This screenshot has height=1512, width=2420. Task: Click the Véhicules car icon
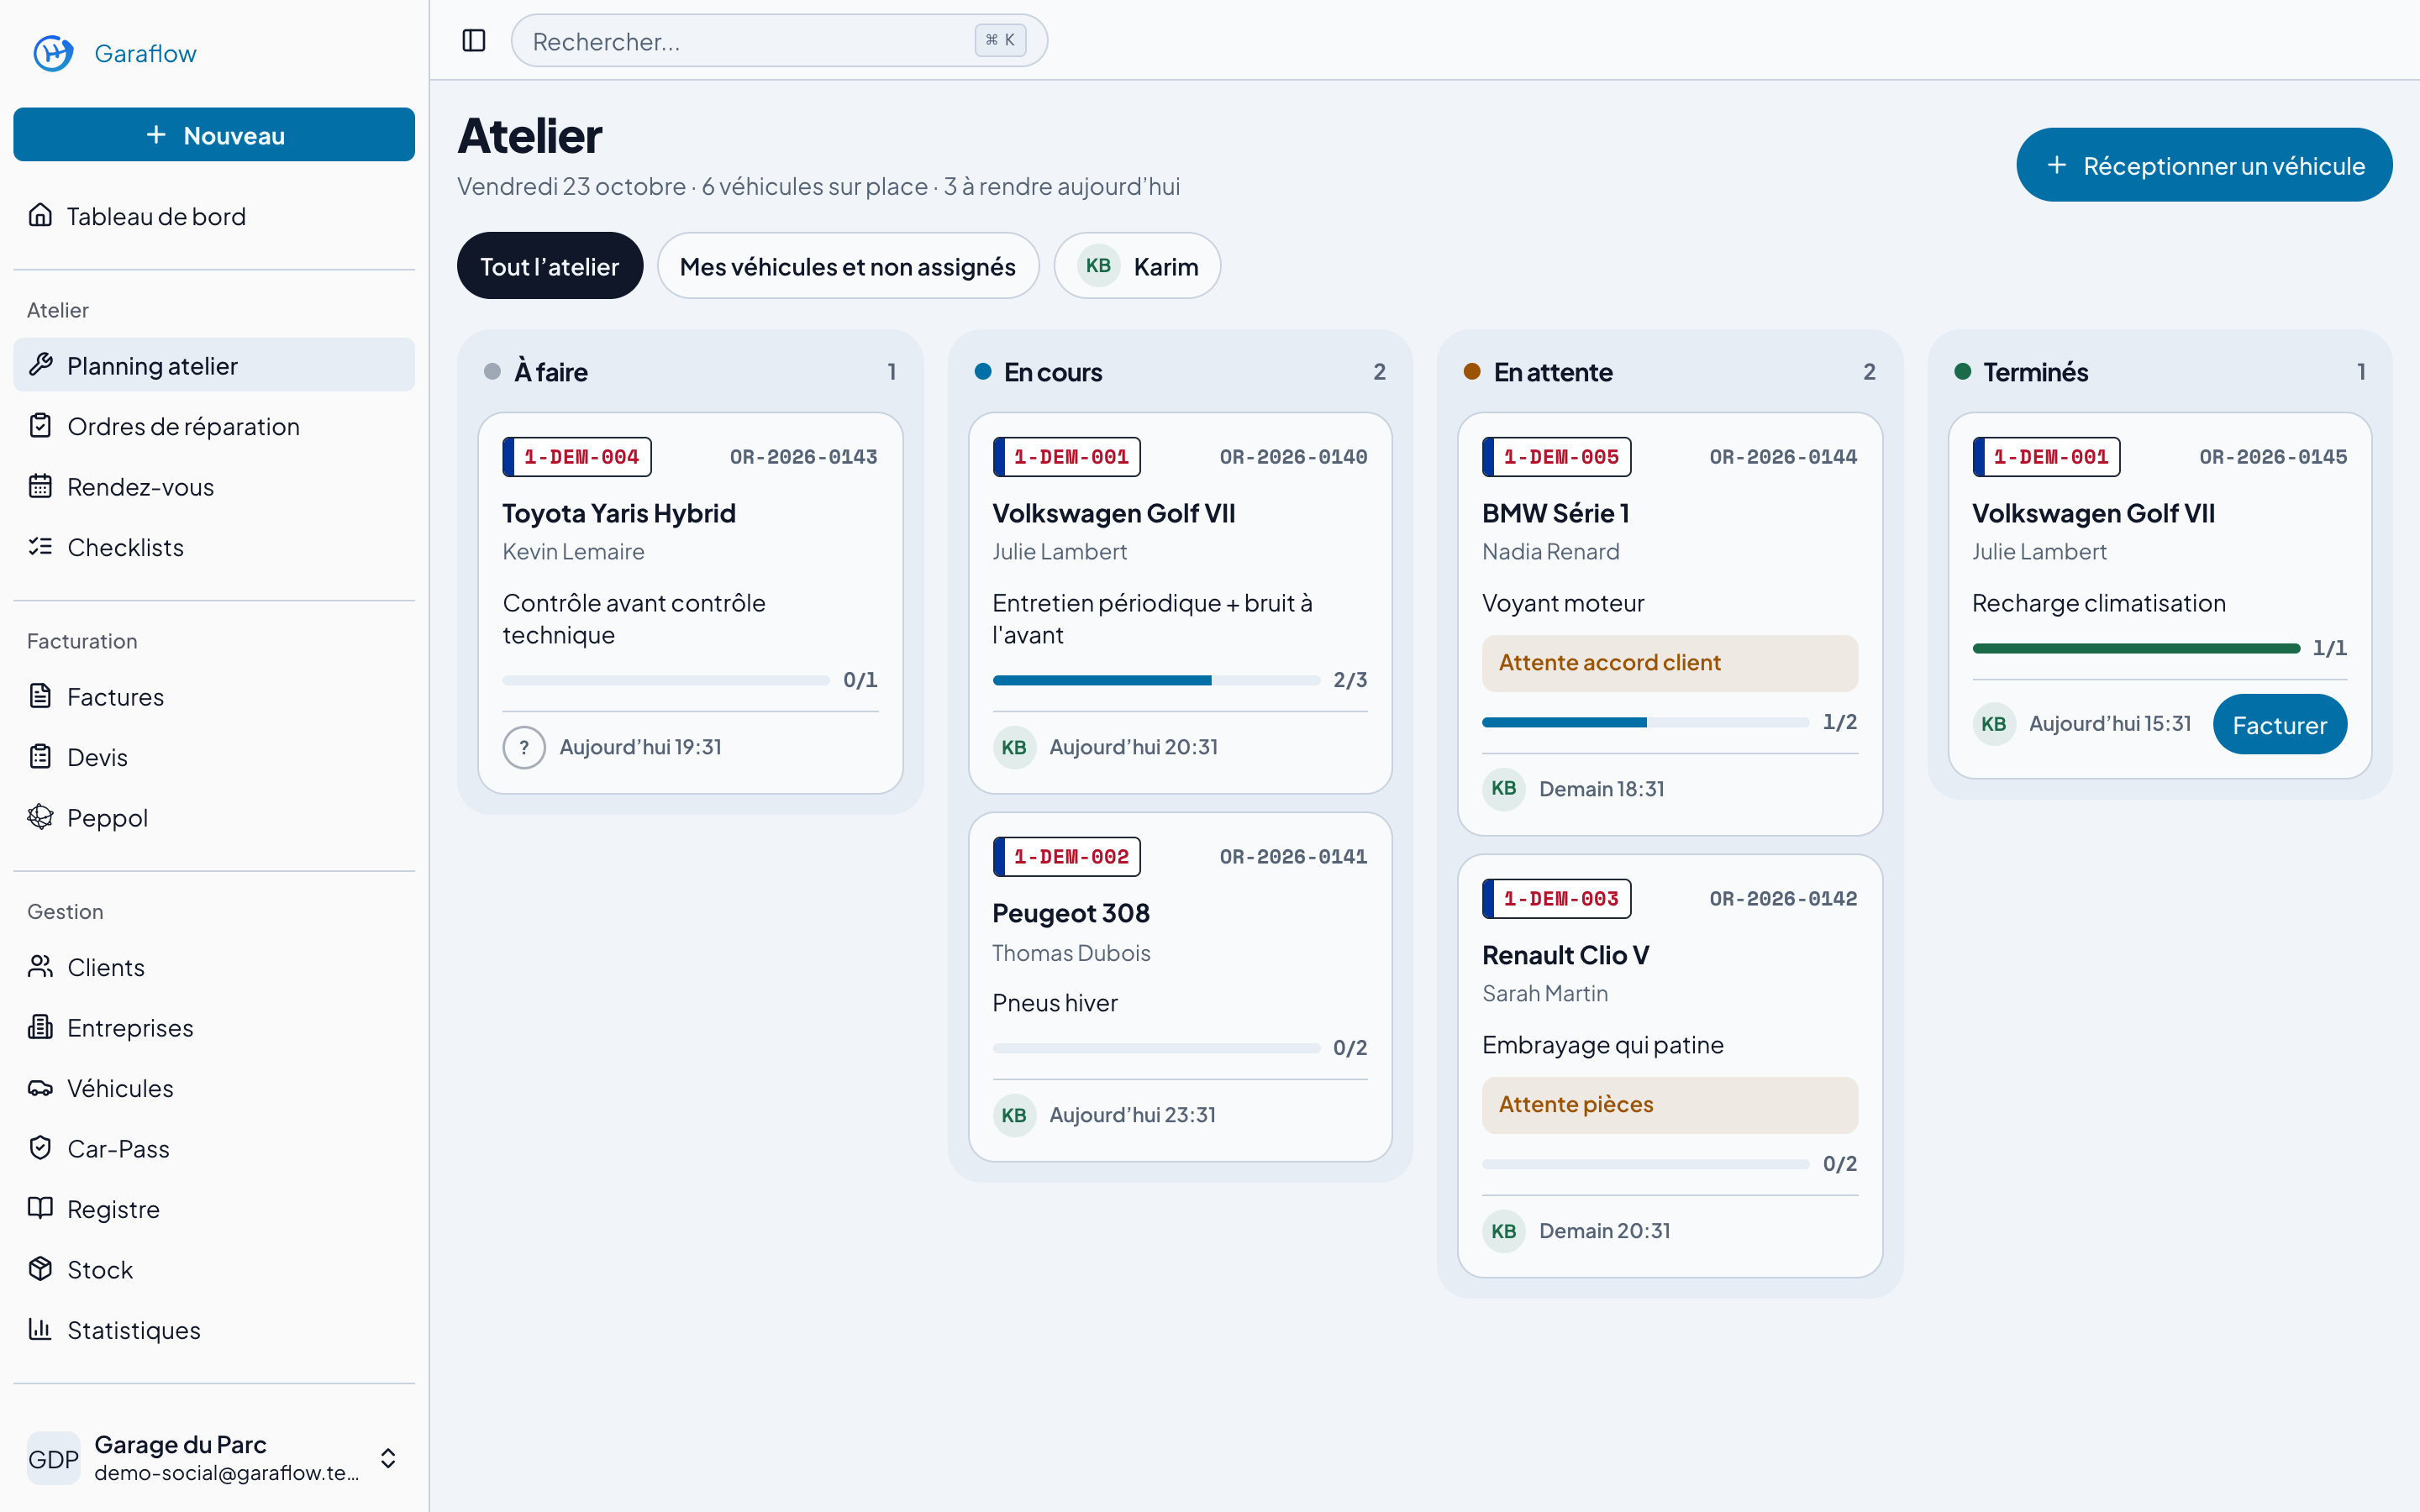pyautogui.click(x=40, y=1088)
